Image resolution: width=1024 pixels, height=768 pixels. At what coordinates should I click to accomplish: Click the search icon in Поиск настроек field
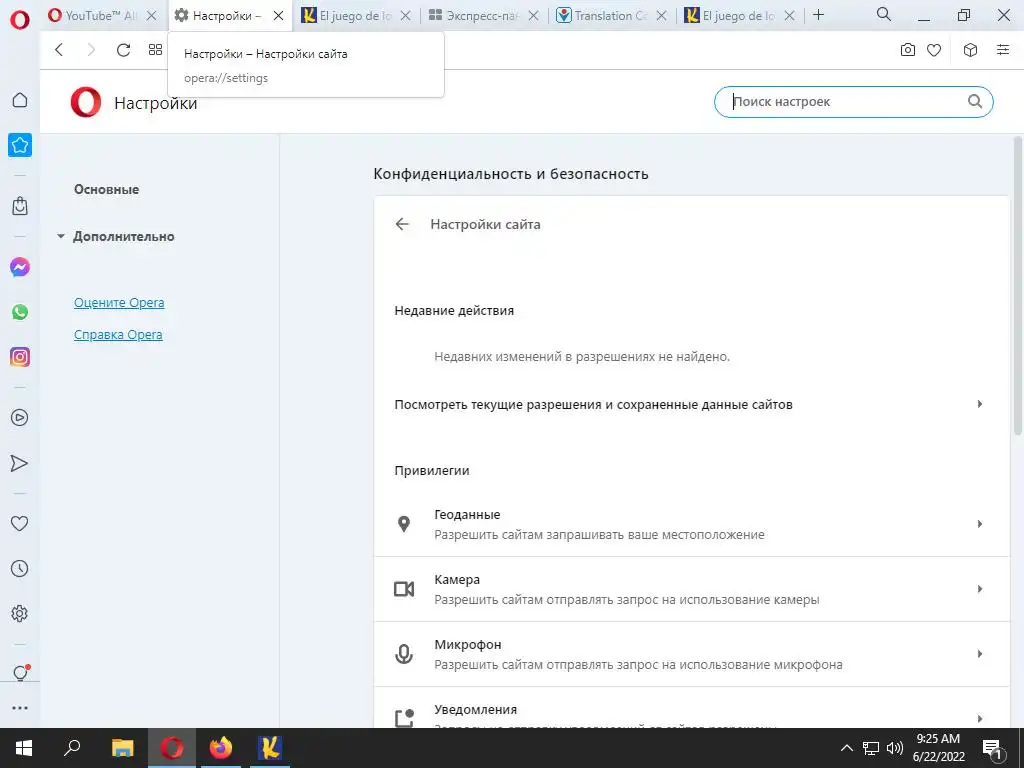point(974,101)
